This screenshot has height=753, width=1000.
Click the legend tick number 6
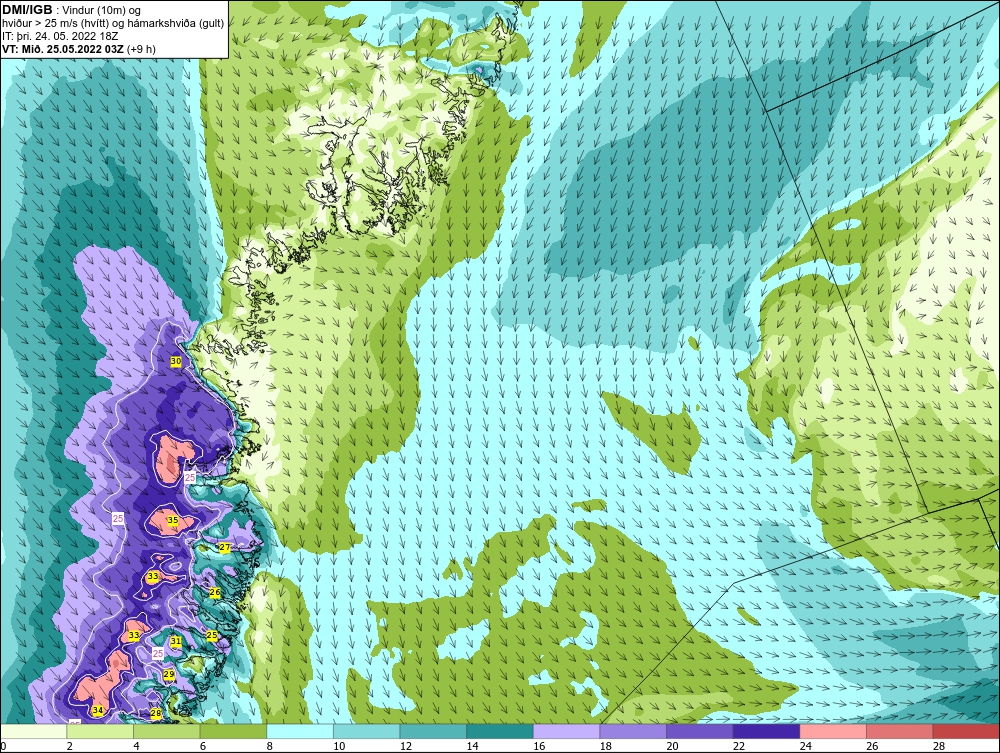203,746
